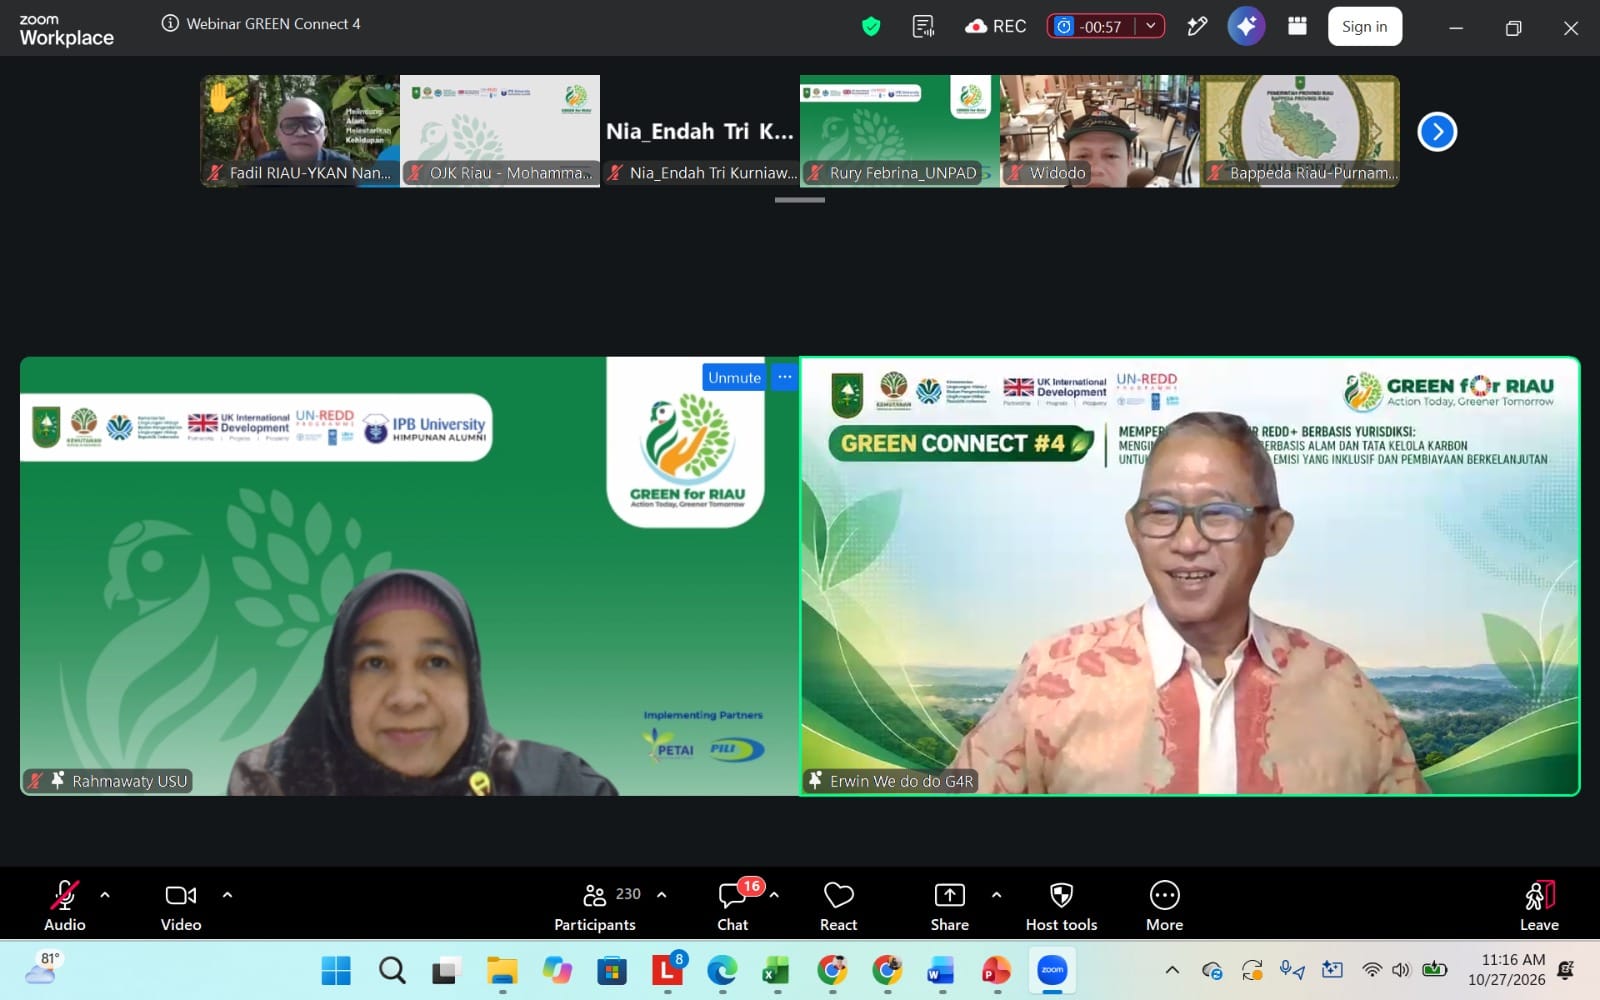Viewport: 1600px width, 1000px height.
Task: Open the three-dots menu on Rahmawaty video
Action: 784,377
